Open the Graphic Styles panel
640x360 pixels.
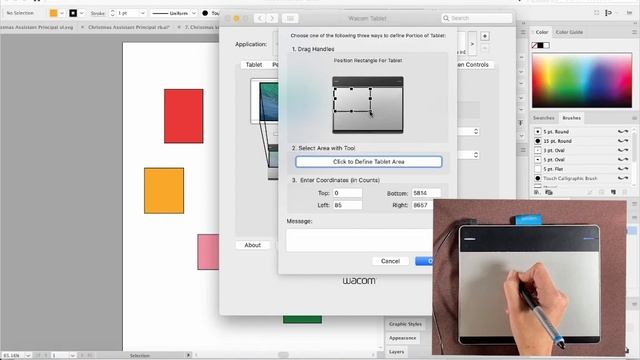tap(405, 324)
